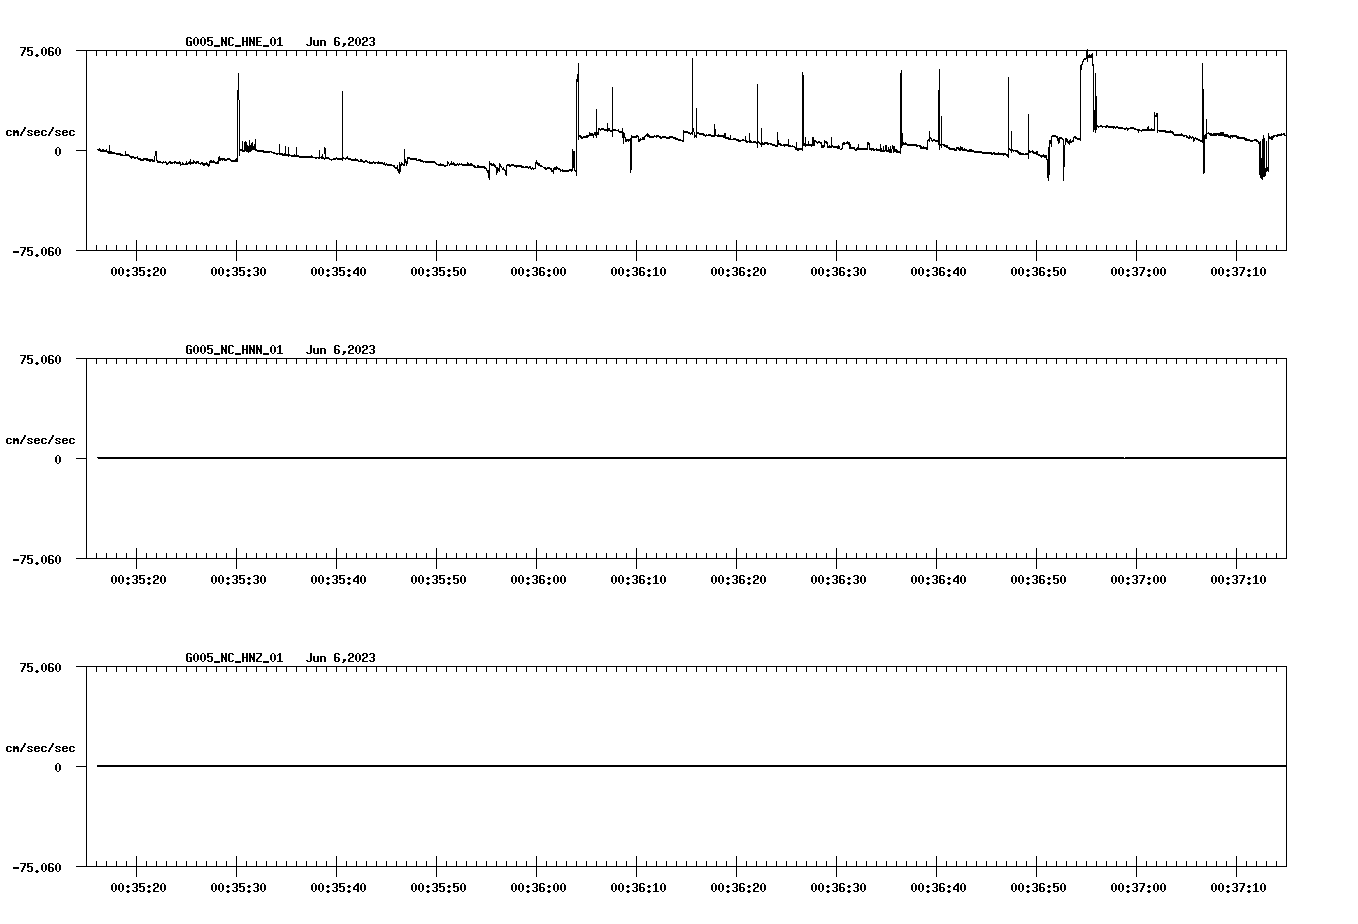Click time label 00:36:30 under HNZ plot
Screen dimensions: 1358x924
(838, 888)
